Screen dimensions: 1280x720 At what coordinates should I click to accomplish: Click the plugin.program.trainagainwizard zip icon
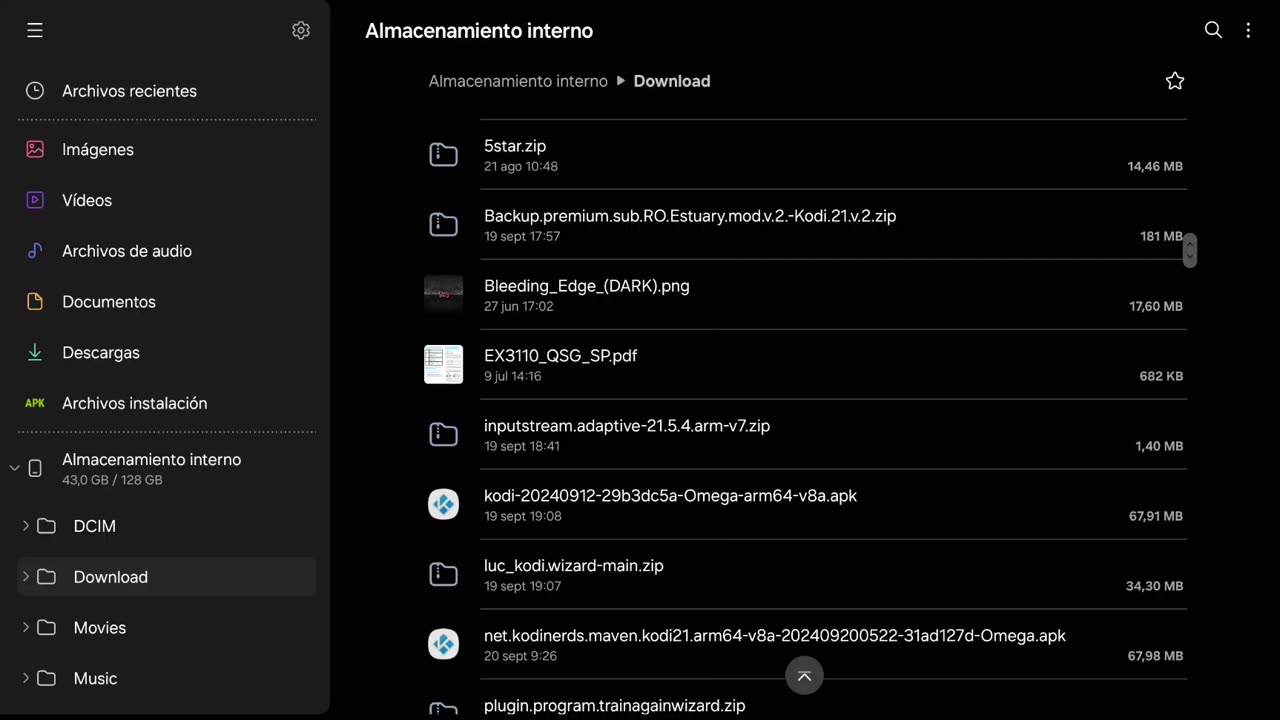[443, 709]
